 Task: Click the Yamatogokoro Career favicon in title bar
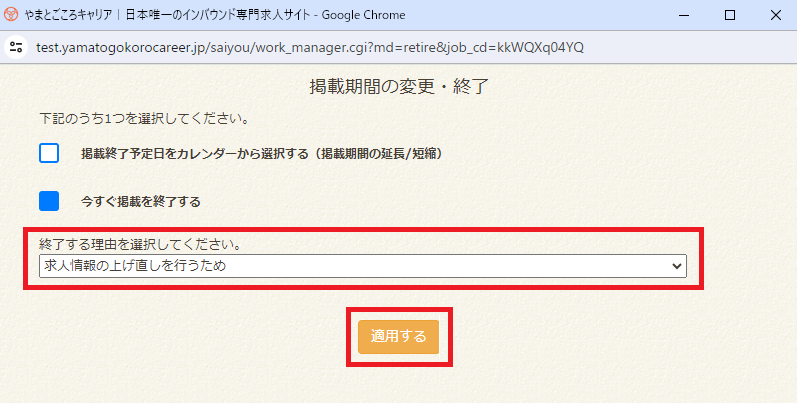(x=13, y=15)
